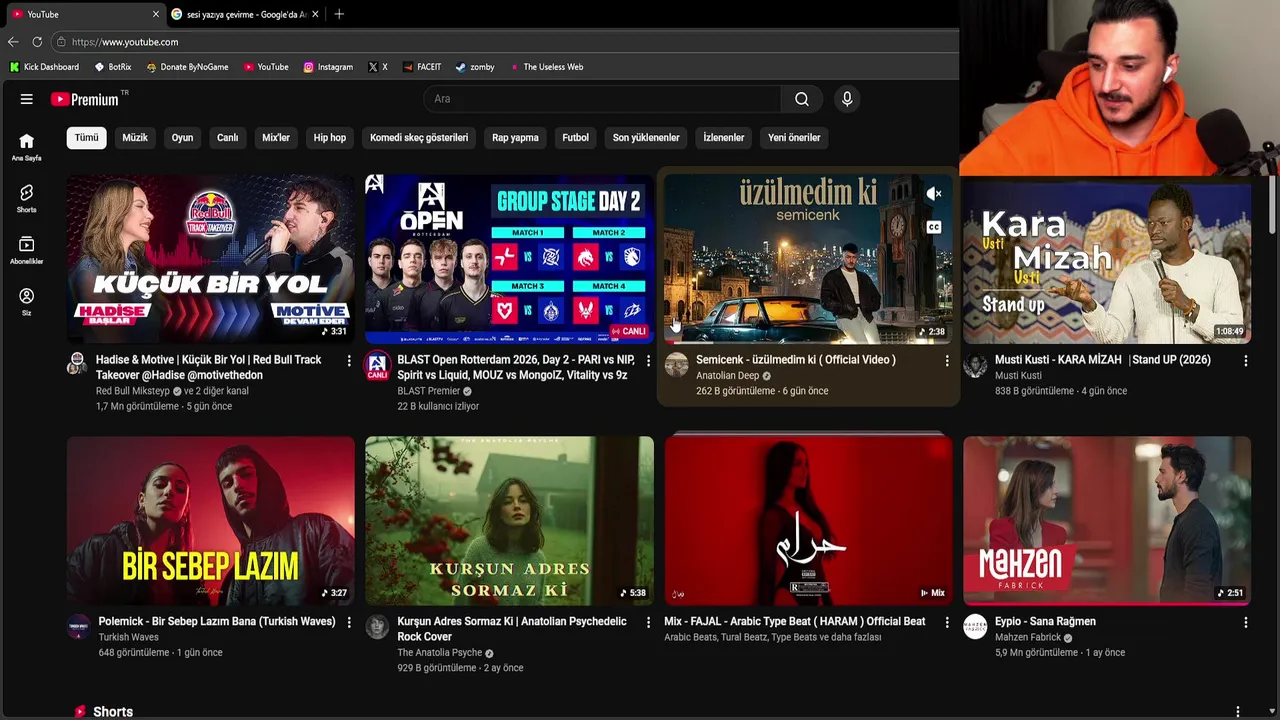Open Donate ByNoGame bookmark

click(x=187, y=67)
